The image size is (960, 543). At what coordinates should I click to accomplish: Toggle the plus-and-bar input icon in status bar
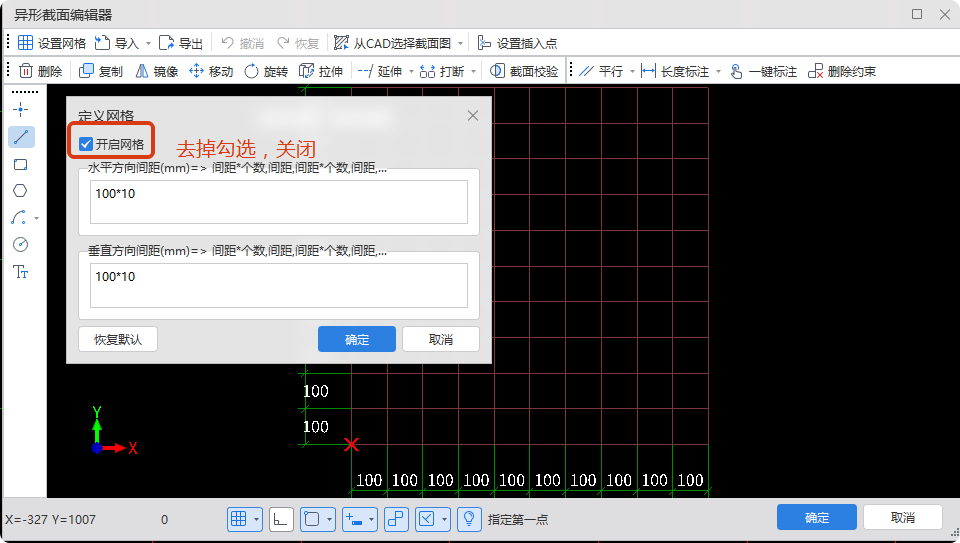[354, 519]
